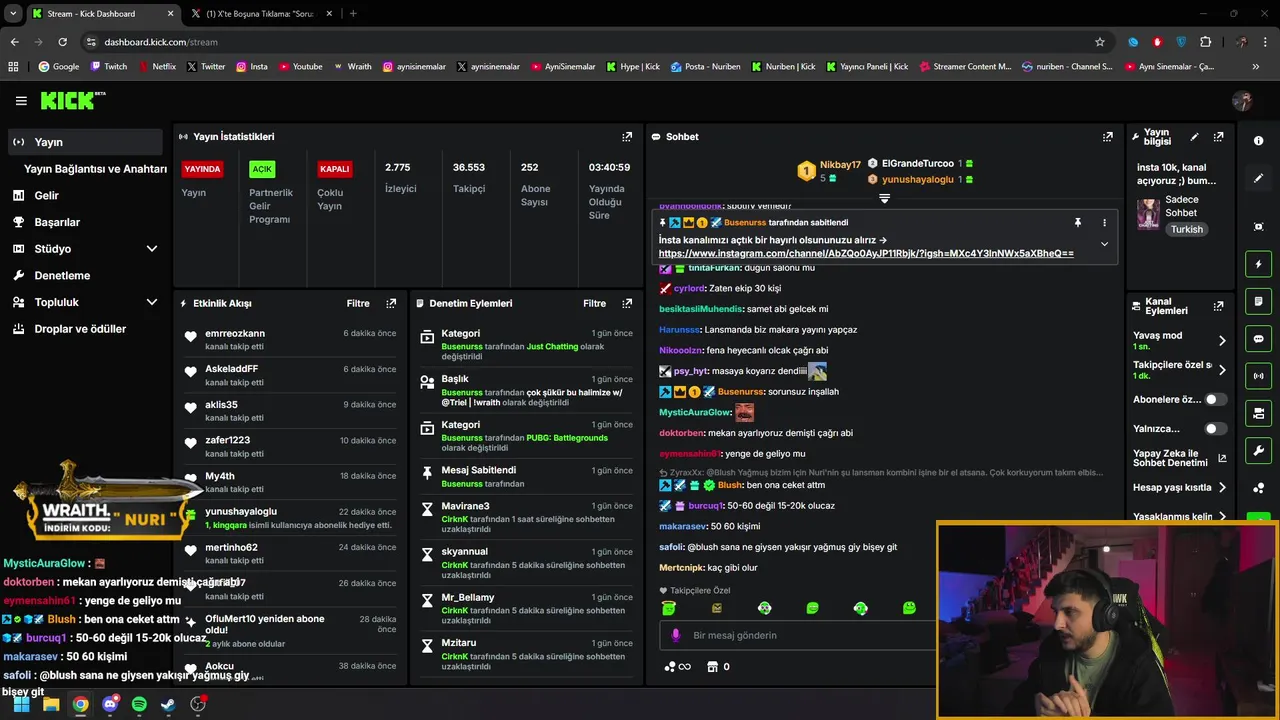Click the shop icon below chat input
The height and width of the screenshot is (720, 1280).
click(712, 667)
